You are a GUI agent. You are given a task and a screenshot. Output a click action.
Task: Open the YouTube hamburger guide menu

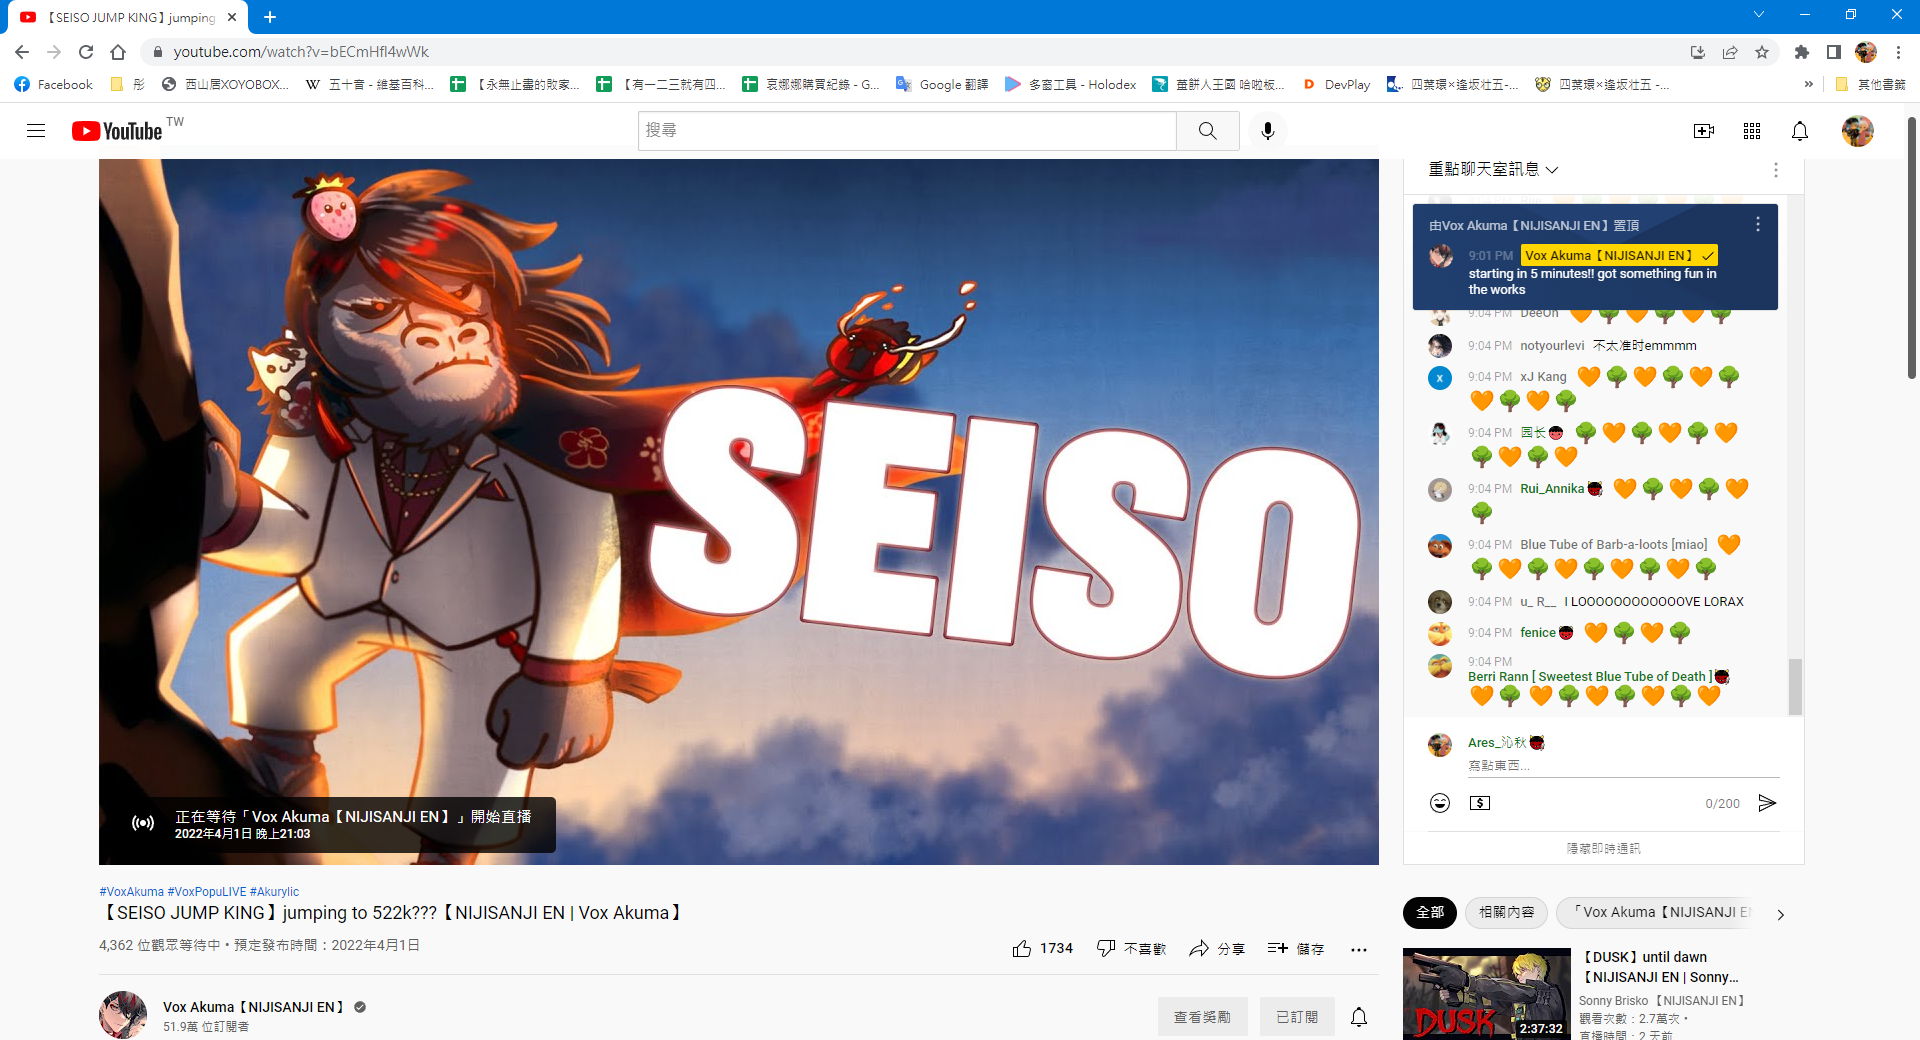(36, 131)
